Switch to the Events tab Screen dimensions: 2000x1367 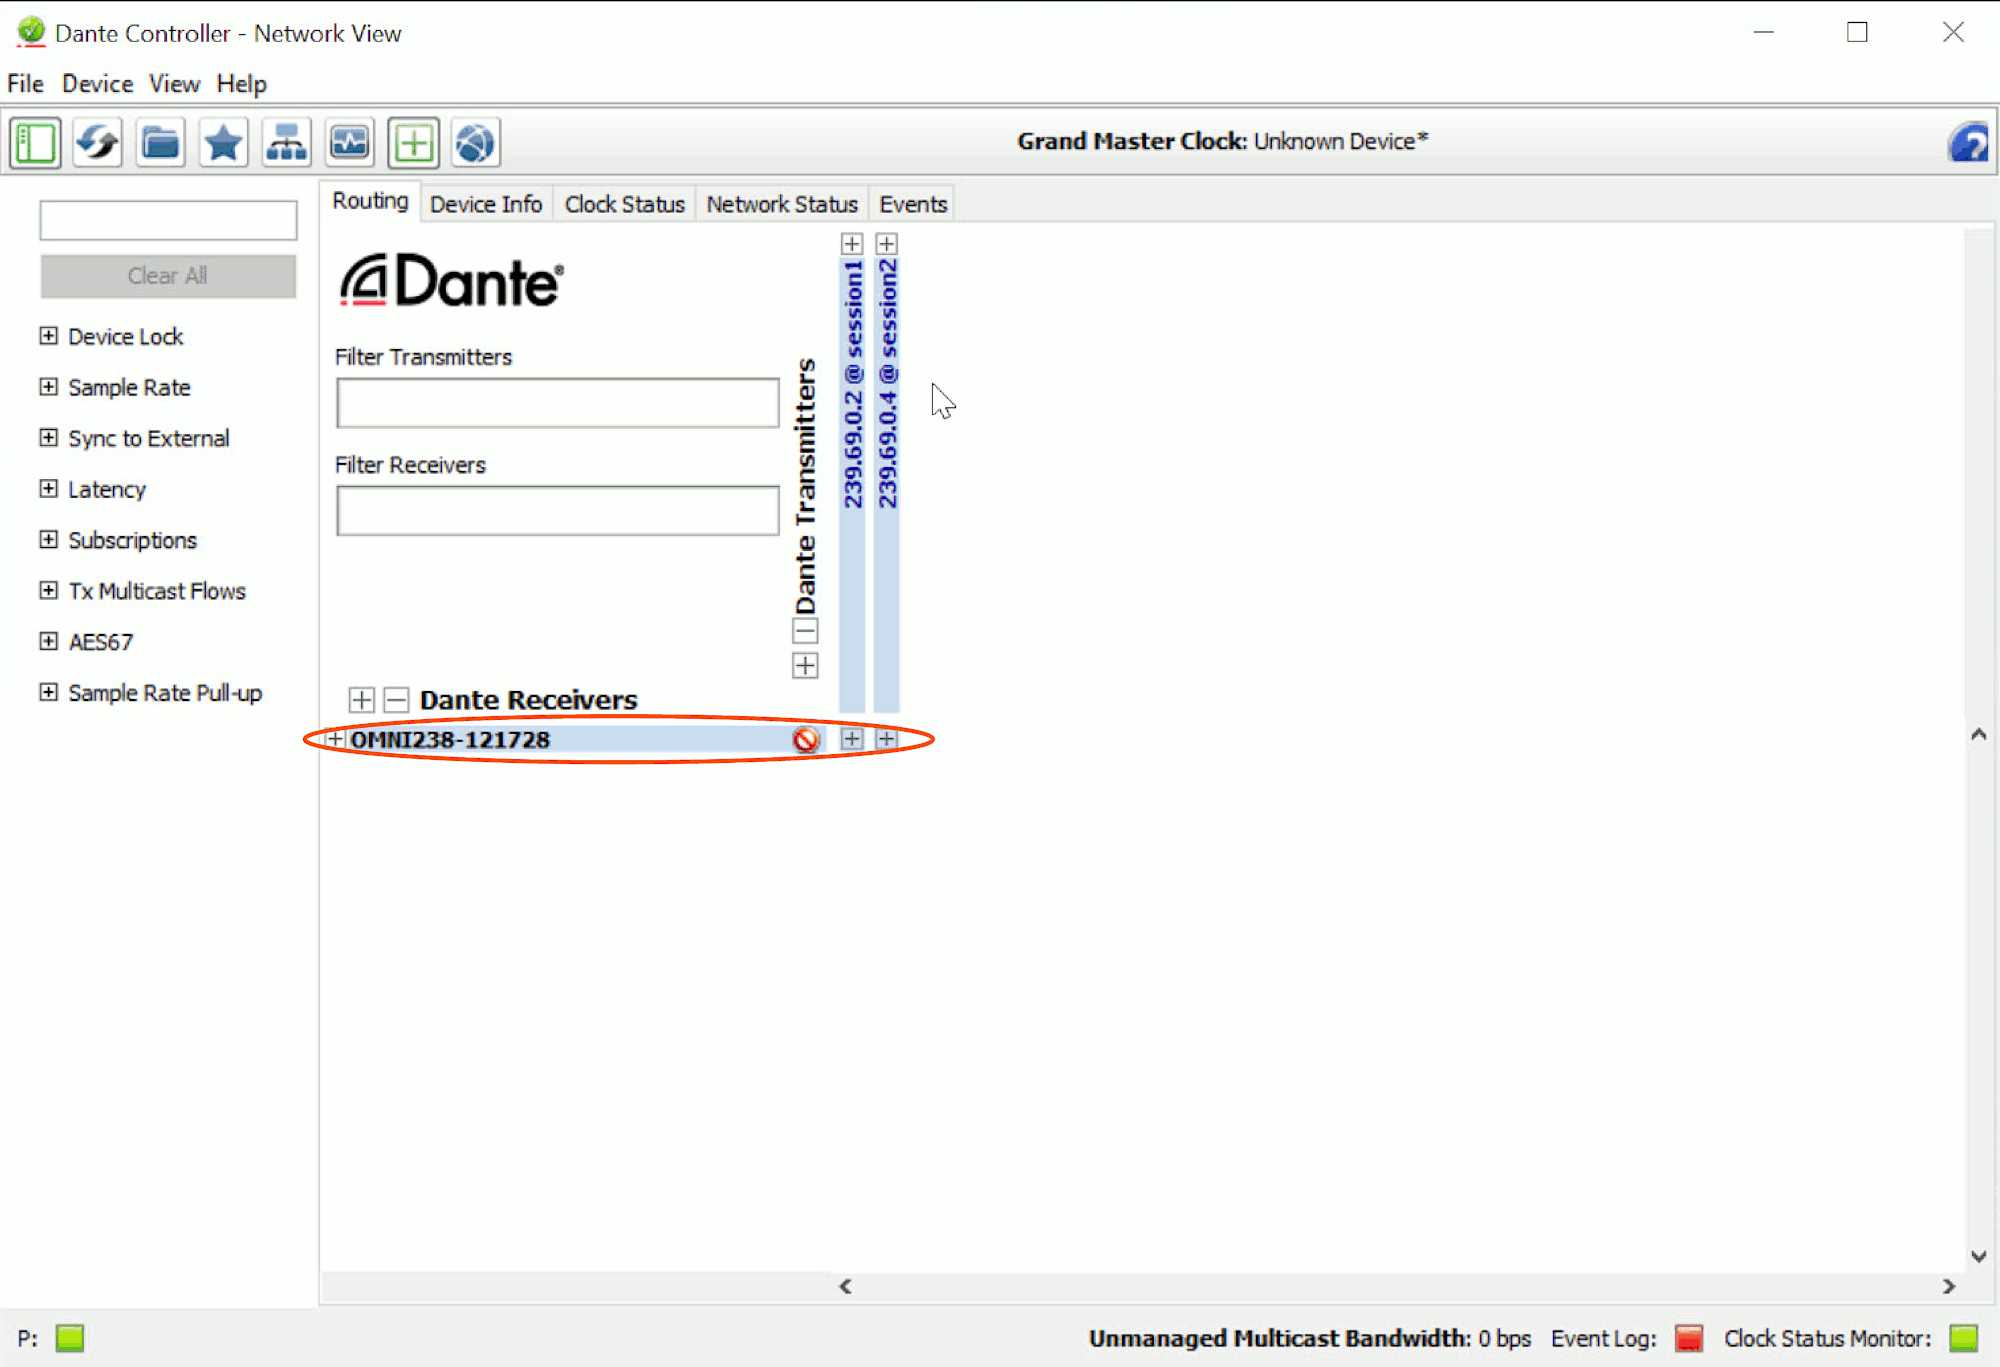pyautogui.click(x=913, y=204)
